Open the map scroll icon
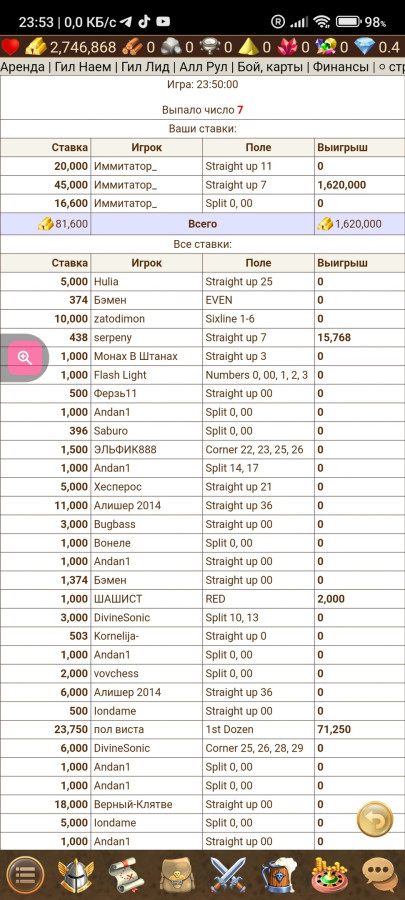The width and height of the screenshot is (405, 900). 126,875
